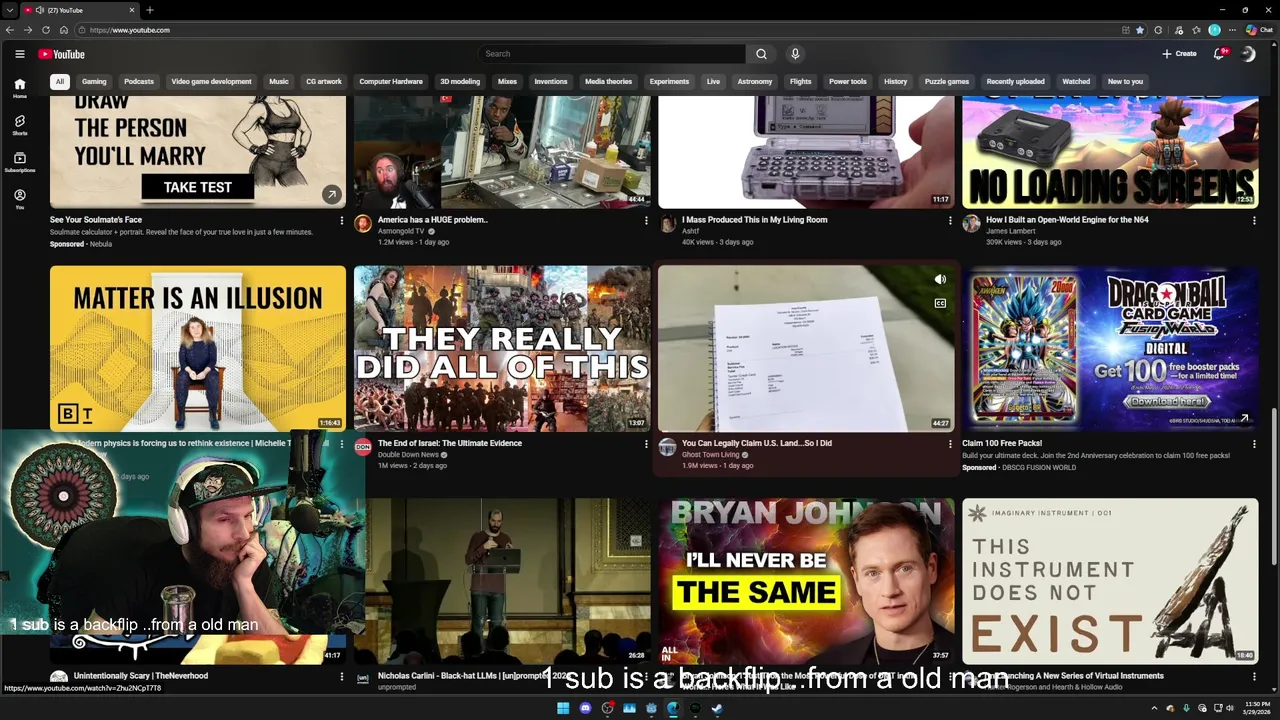
Task: Open options for the Virtual Instruments video
Action: 1254,676
